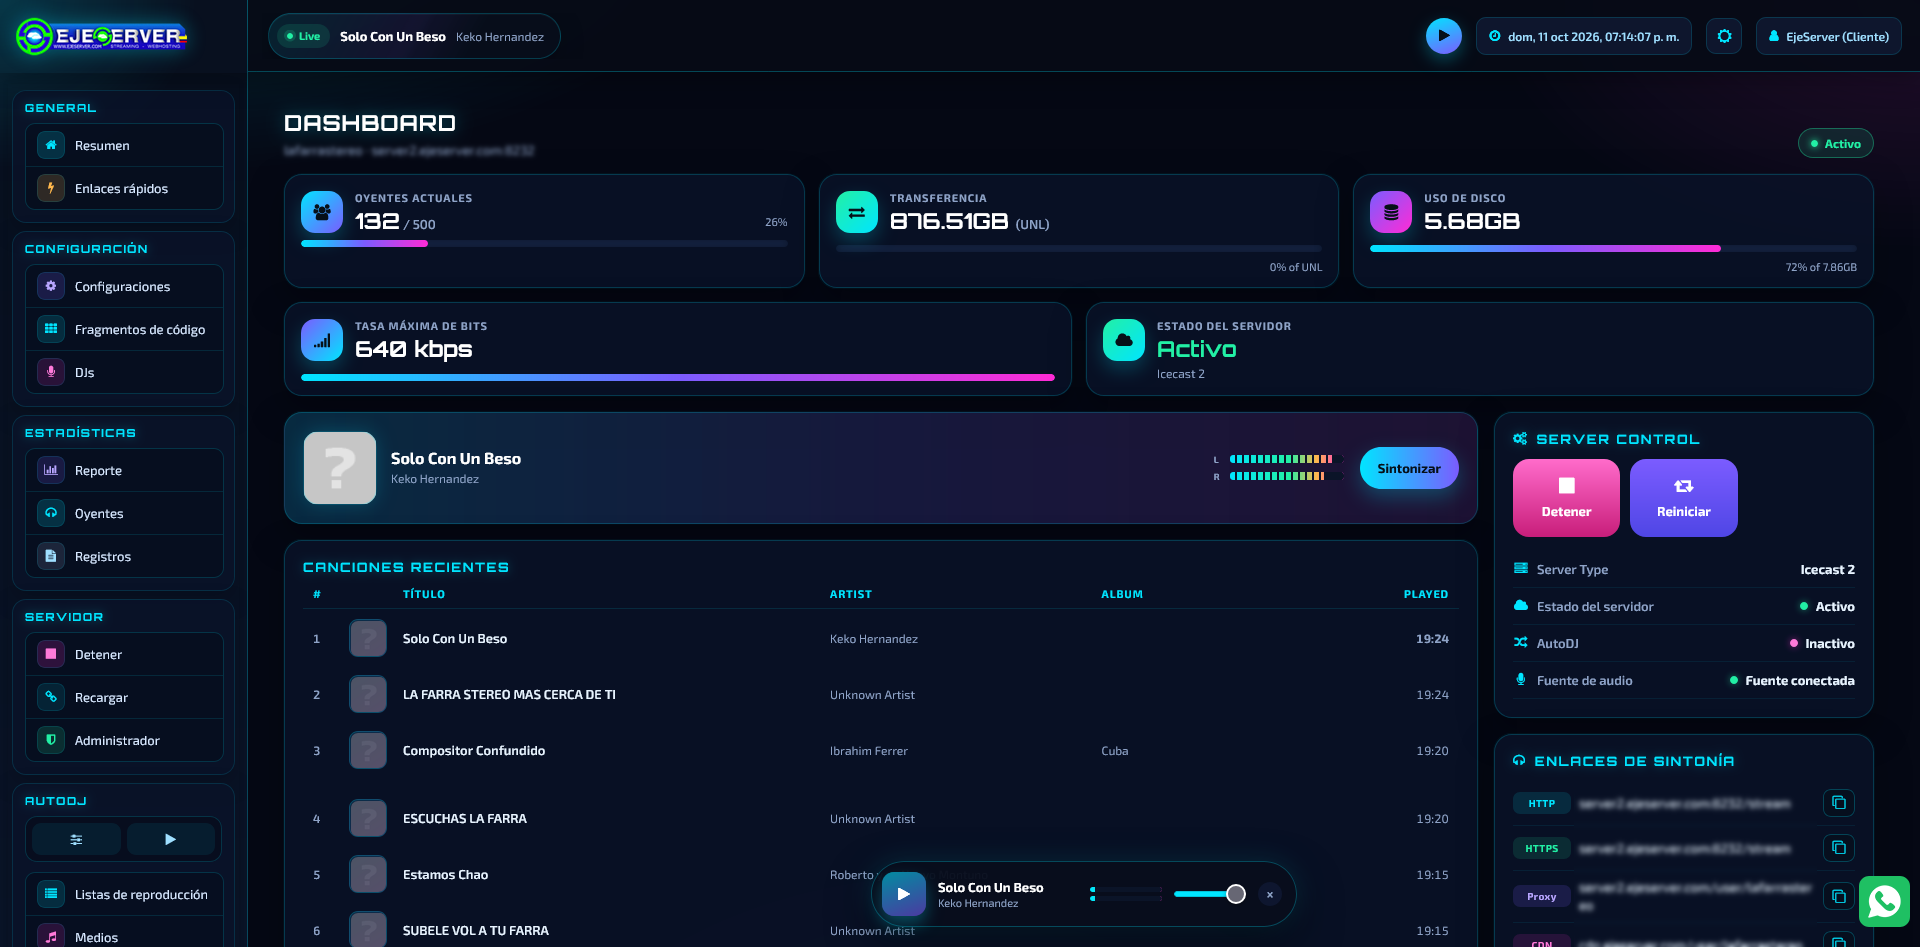Go to Configuraciones
The image size is (1920, 947).
[x=124, y=286]
